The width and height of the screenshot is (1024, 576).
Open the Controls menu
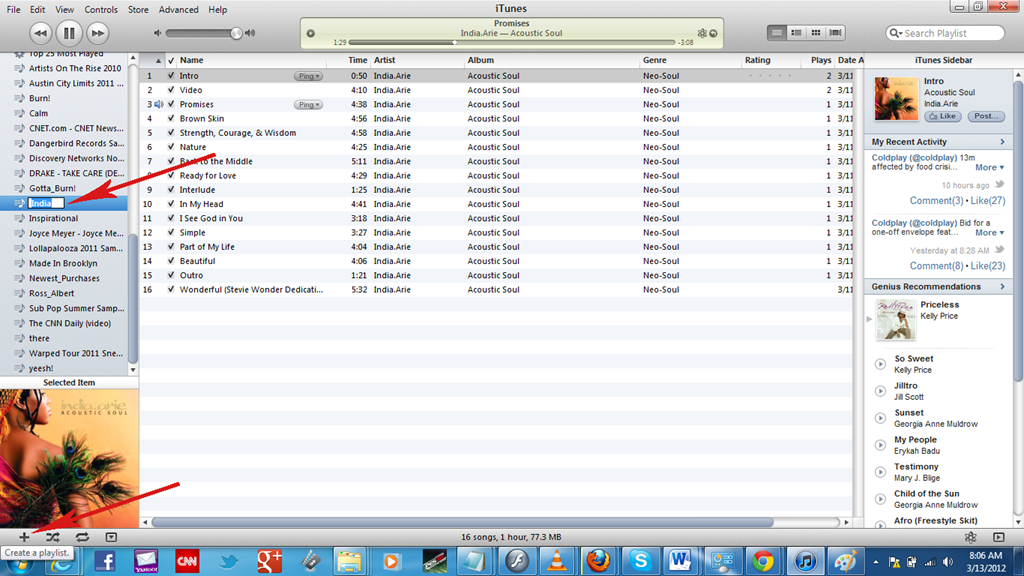coord(101,9)
